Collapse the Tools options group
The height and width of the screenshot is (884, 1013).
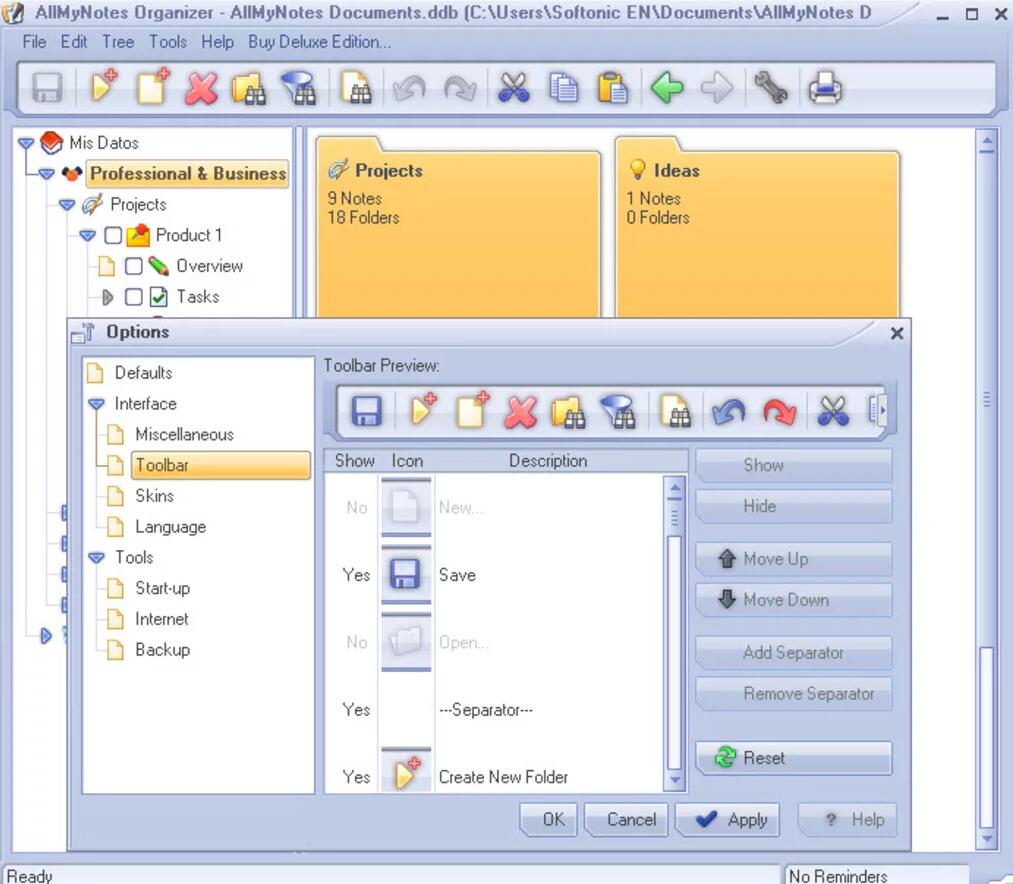point(96,558)
